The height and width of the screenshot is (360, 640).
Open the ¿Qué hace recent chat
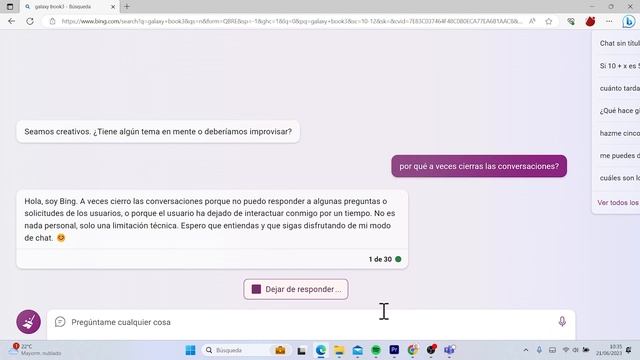619,111
